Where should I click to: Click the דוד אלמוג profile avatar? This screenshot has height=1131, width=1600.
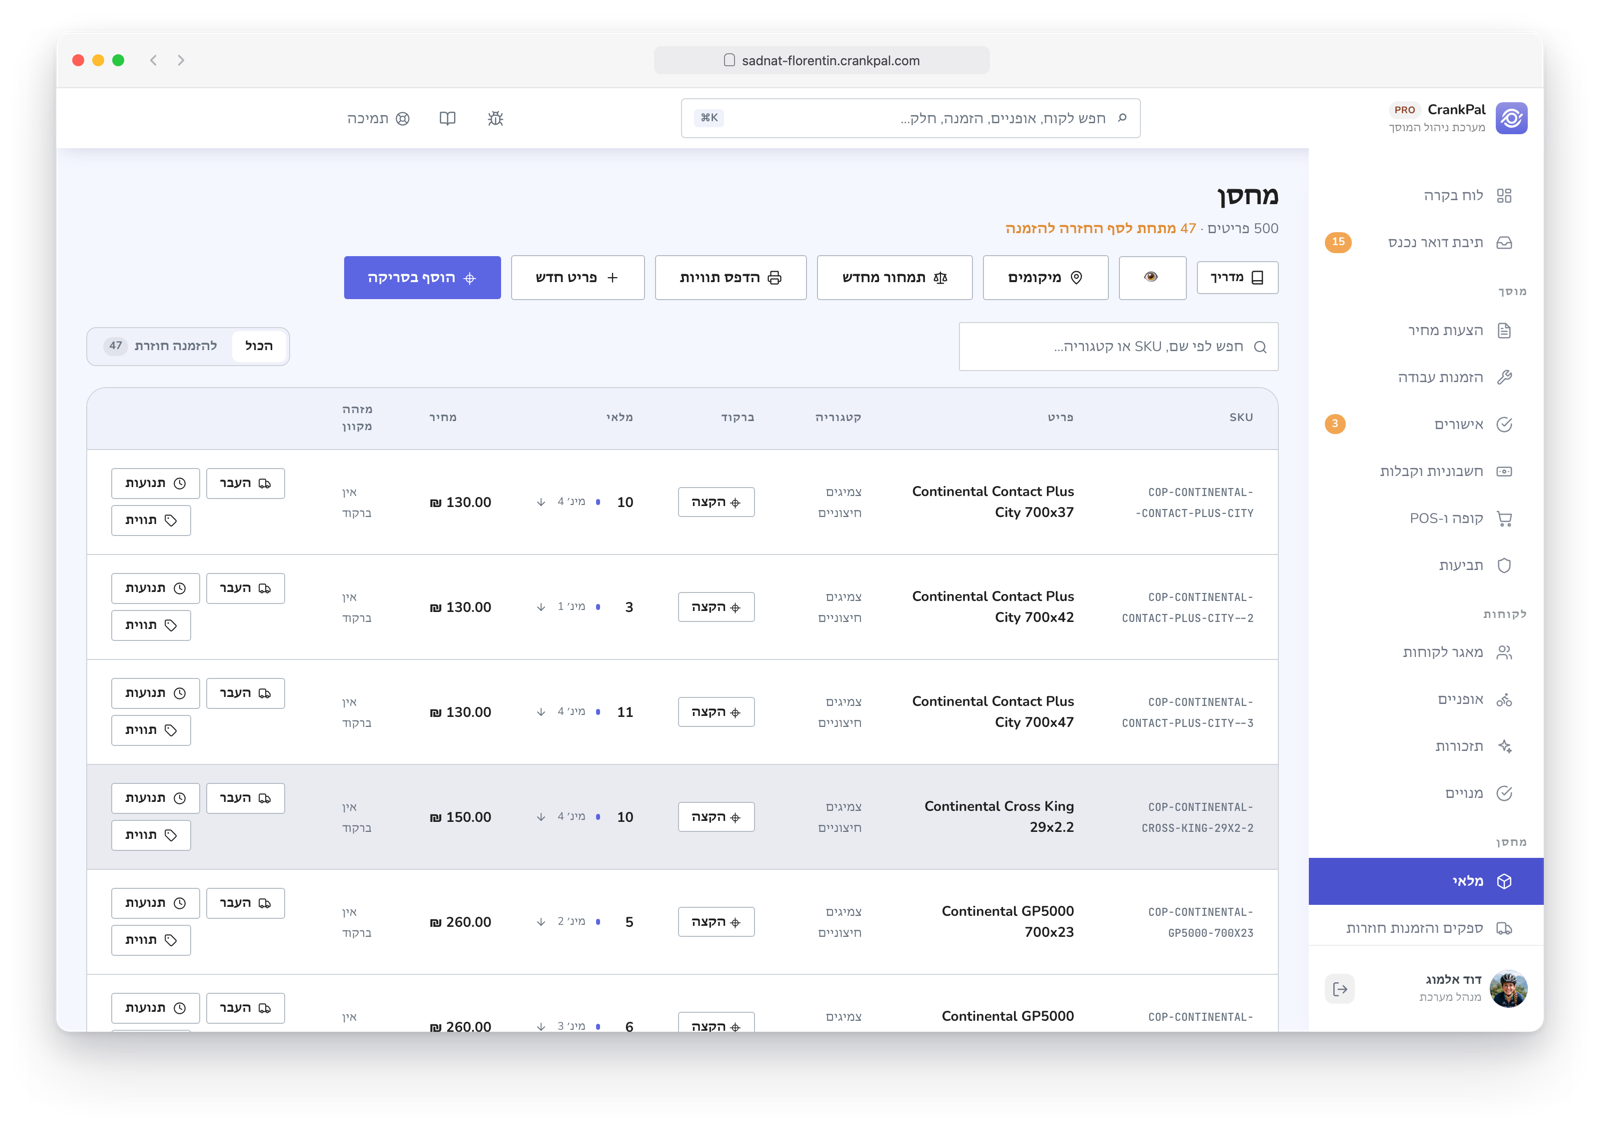pos(1508,989)
